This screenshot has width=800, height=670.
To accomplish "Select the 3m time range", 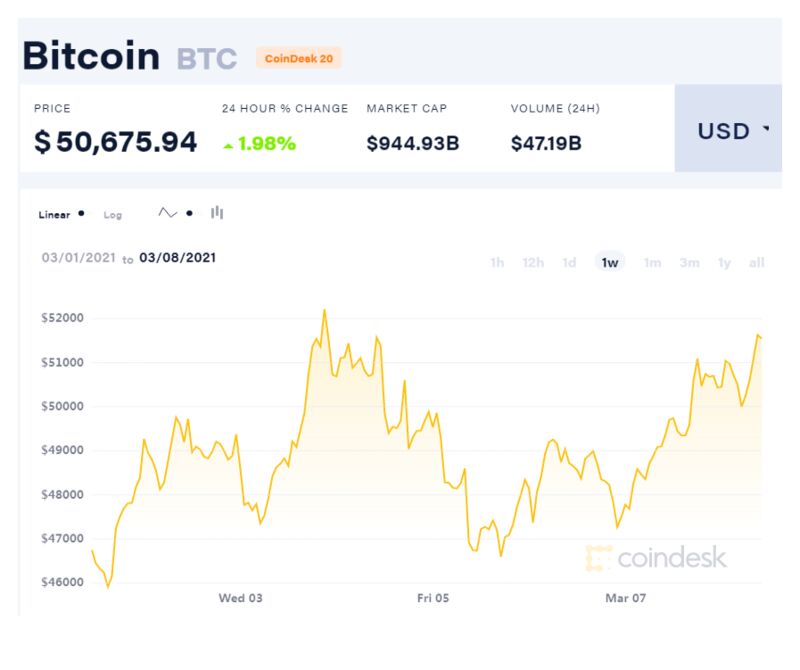I will (689, 262).
